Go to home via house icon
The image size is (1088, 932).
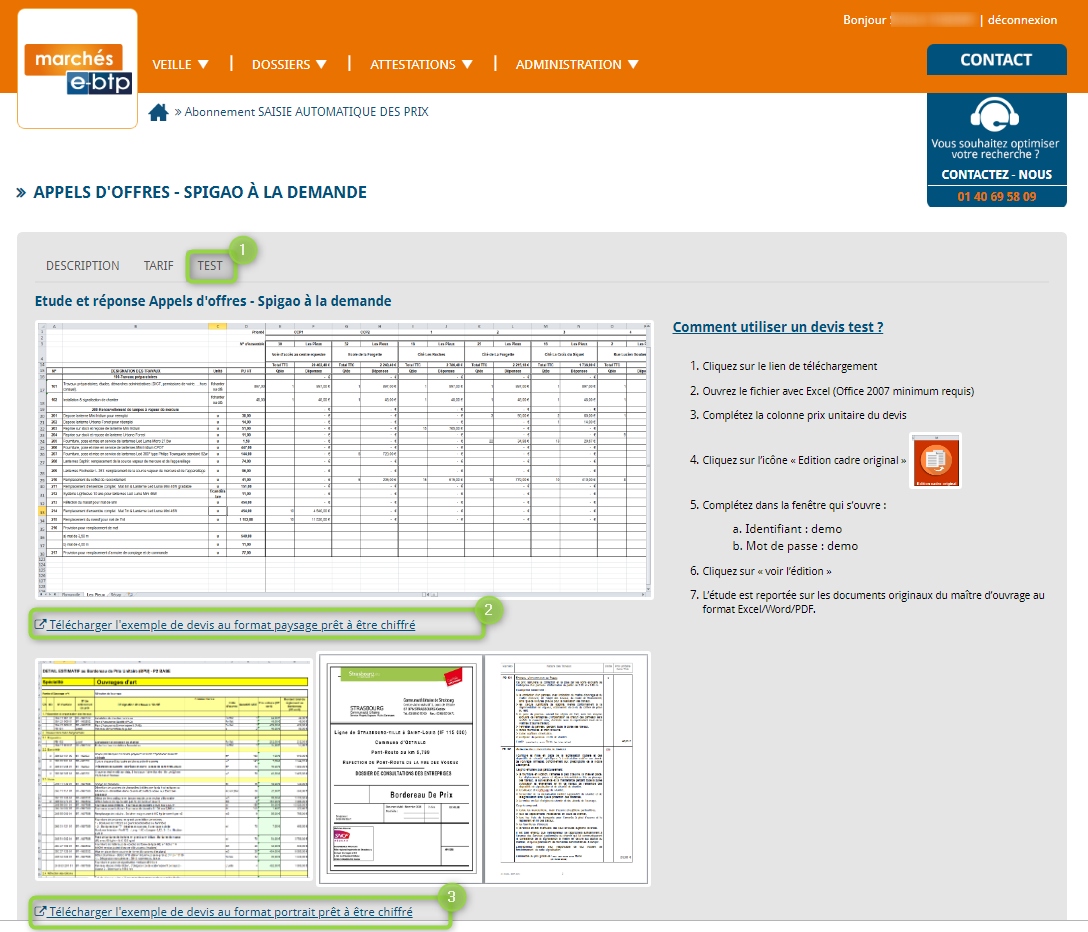[158, 112]
